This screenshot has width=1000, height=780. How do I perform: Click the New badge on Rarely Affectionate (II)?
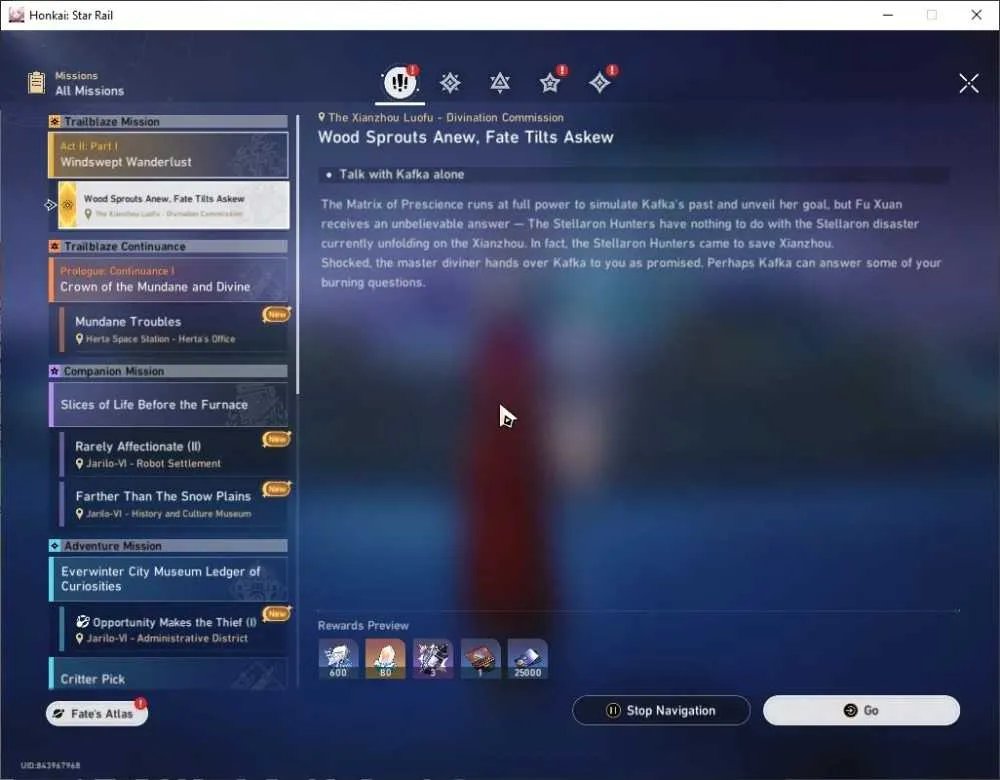[x=277, y=439]
